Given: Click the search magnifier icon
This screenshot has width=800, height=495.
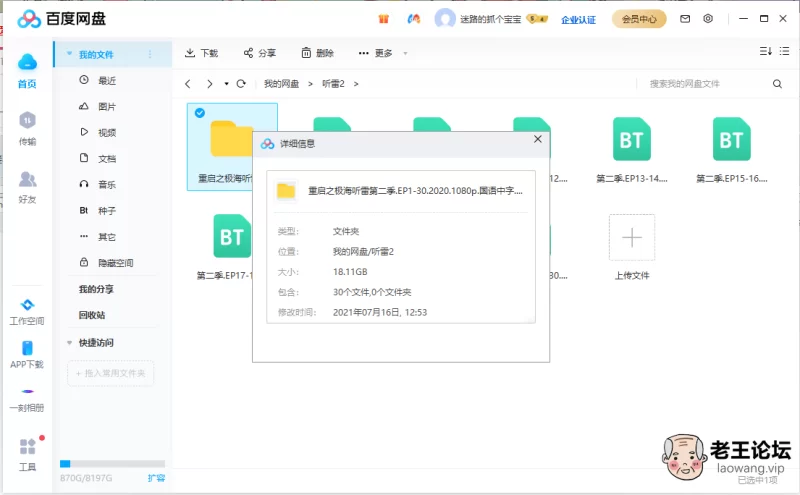Looking at the screenshot, I should pyautogui.click(x=777, y=84).
